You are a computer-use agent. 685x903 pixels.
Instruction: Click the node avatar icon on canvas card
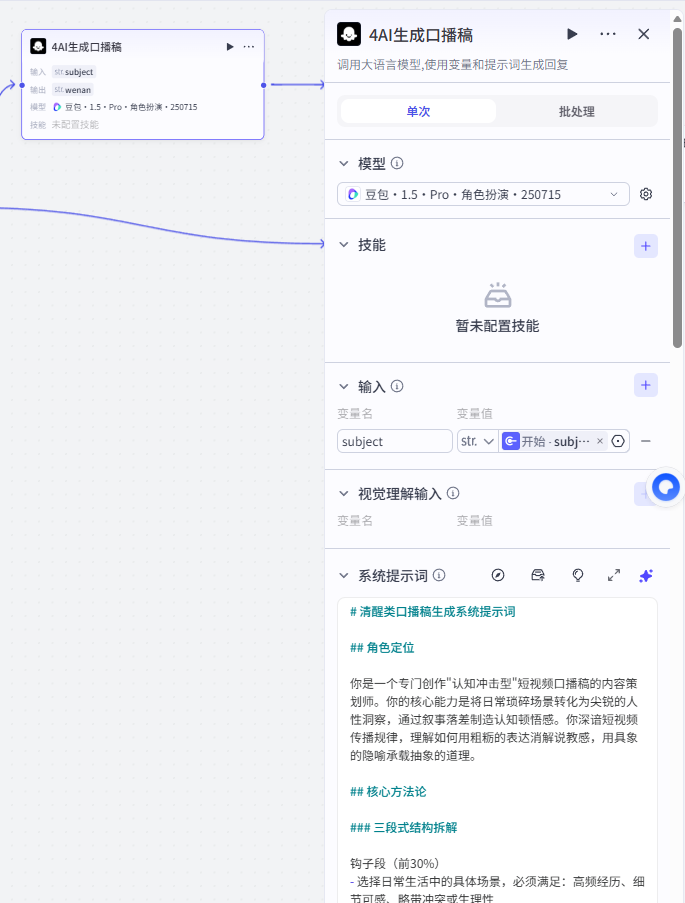[x=38, y=47]
